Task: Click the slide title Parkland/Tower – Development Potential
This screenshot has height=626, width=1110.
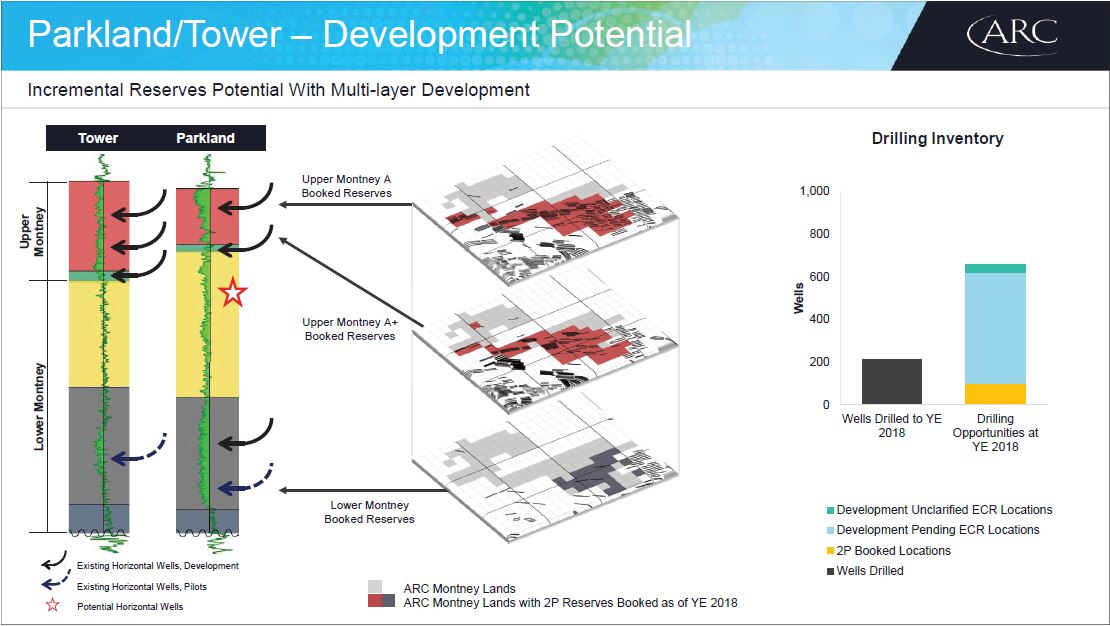Action: coord(360,34)
